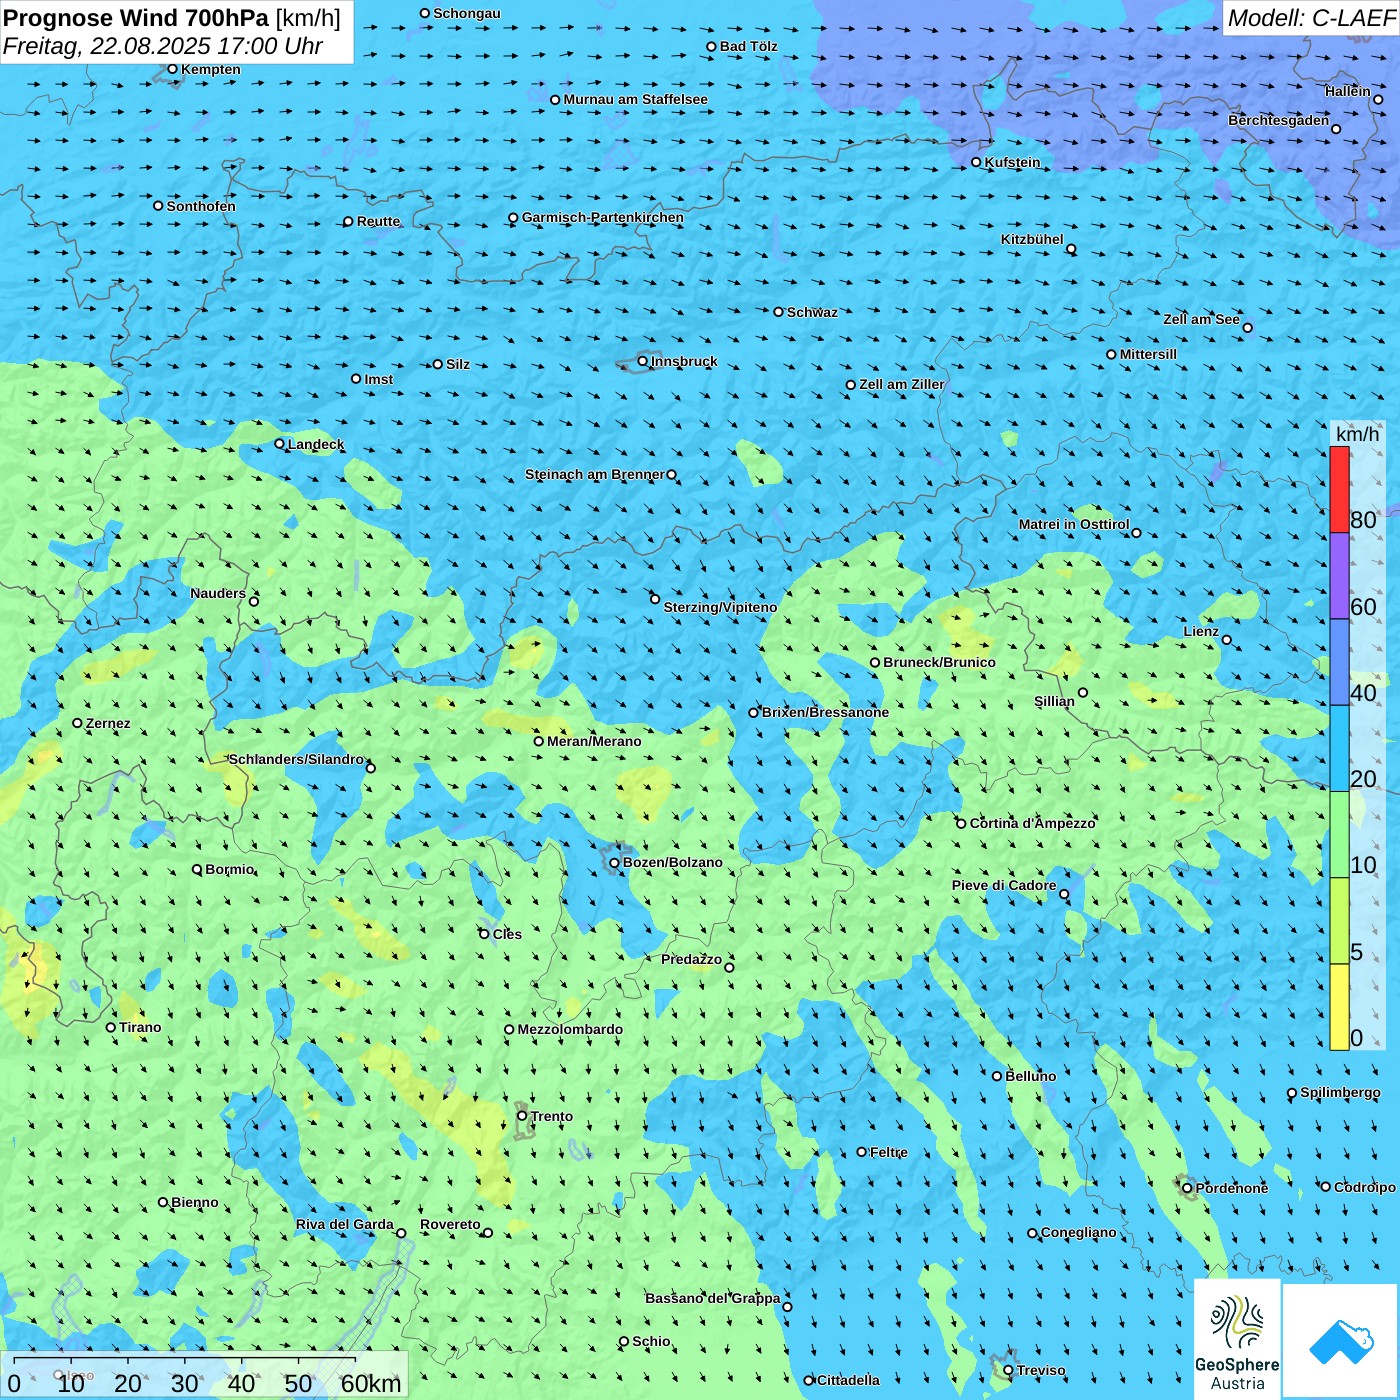
Task: Select the Bad Tölz city marker dot
Action: [711, 46]
